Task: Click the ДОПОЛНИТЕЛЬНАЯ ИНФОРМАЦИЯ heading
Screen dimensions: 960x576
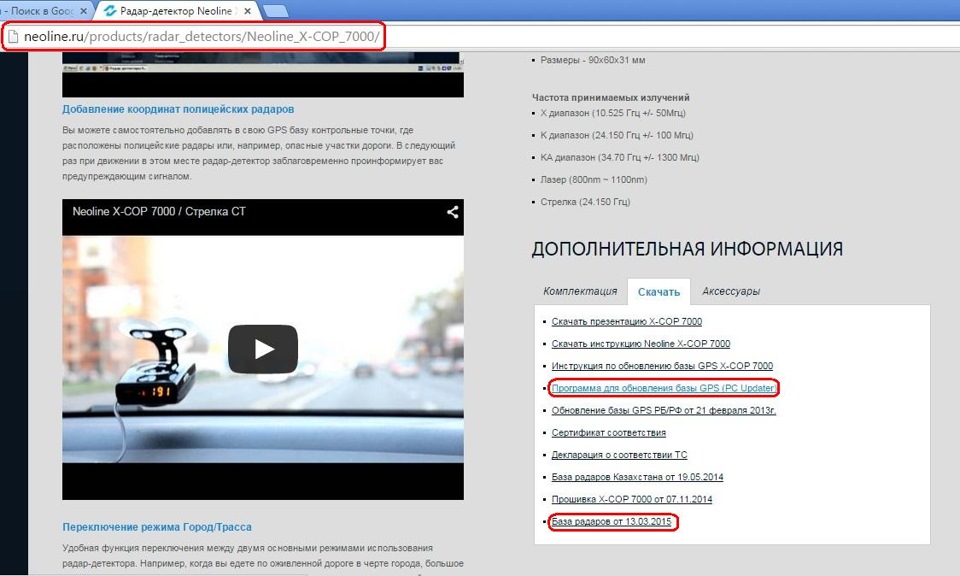Action: [687, 249]
